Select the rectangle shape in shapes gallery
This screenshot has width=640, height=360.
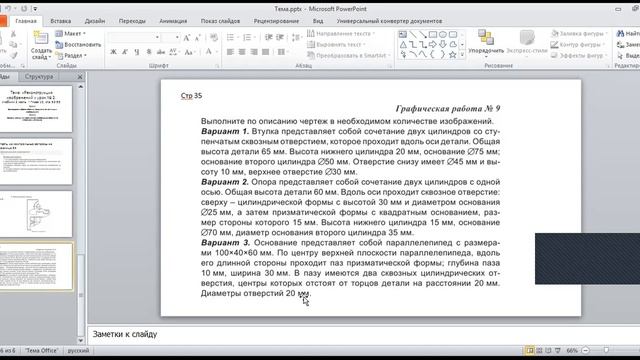point(433,35)
